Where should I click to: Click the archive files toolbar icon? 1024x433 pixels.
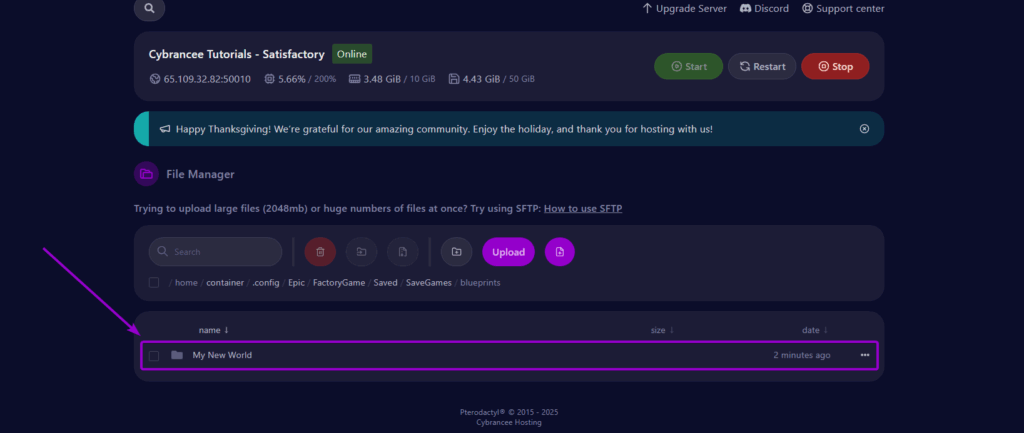click(402, 251)
